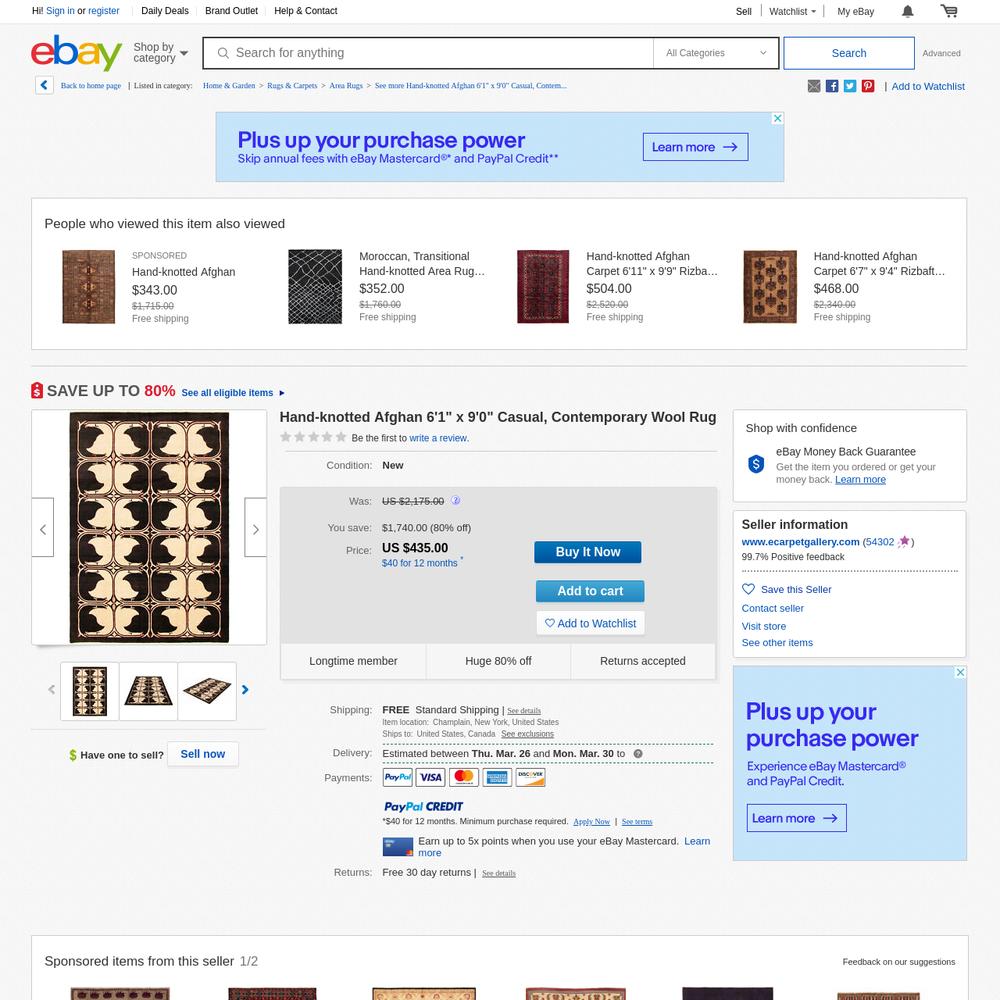Share this listing on Pinterest

click(867, 86)
